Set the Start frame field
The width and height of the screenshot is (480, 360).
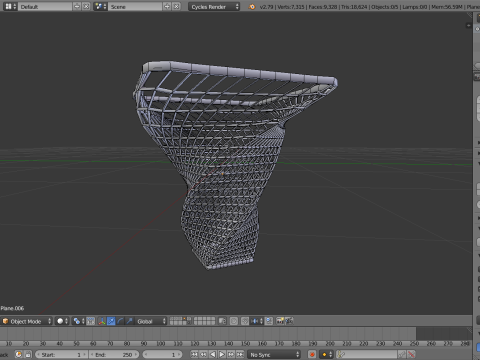[x=61, y=354]
